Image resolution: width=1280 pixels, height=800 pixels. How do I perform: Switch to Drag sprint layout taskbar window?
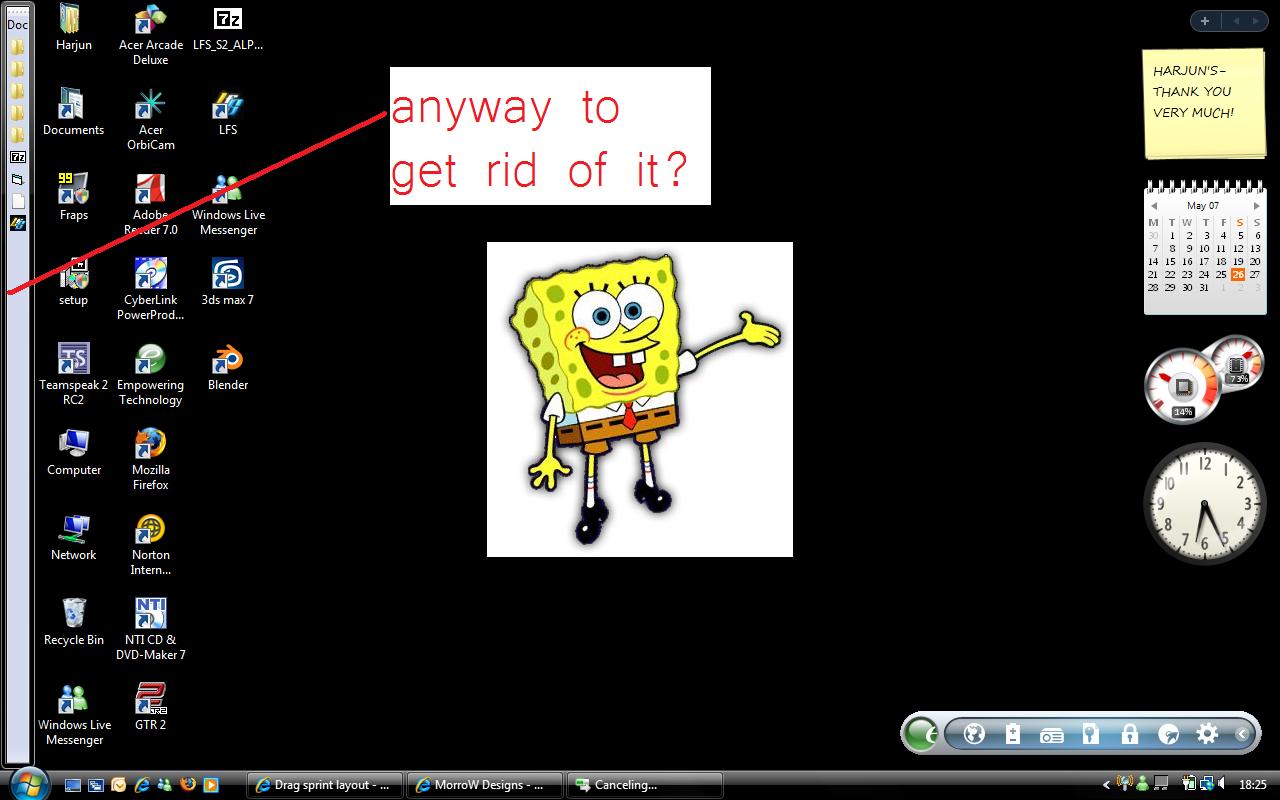[325, 785]
